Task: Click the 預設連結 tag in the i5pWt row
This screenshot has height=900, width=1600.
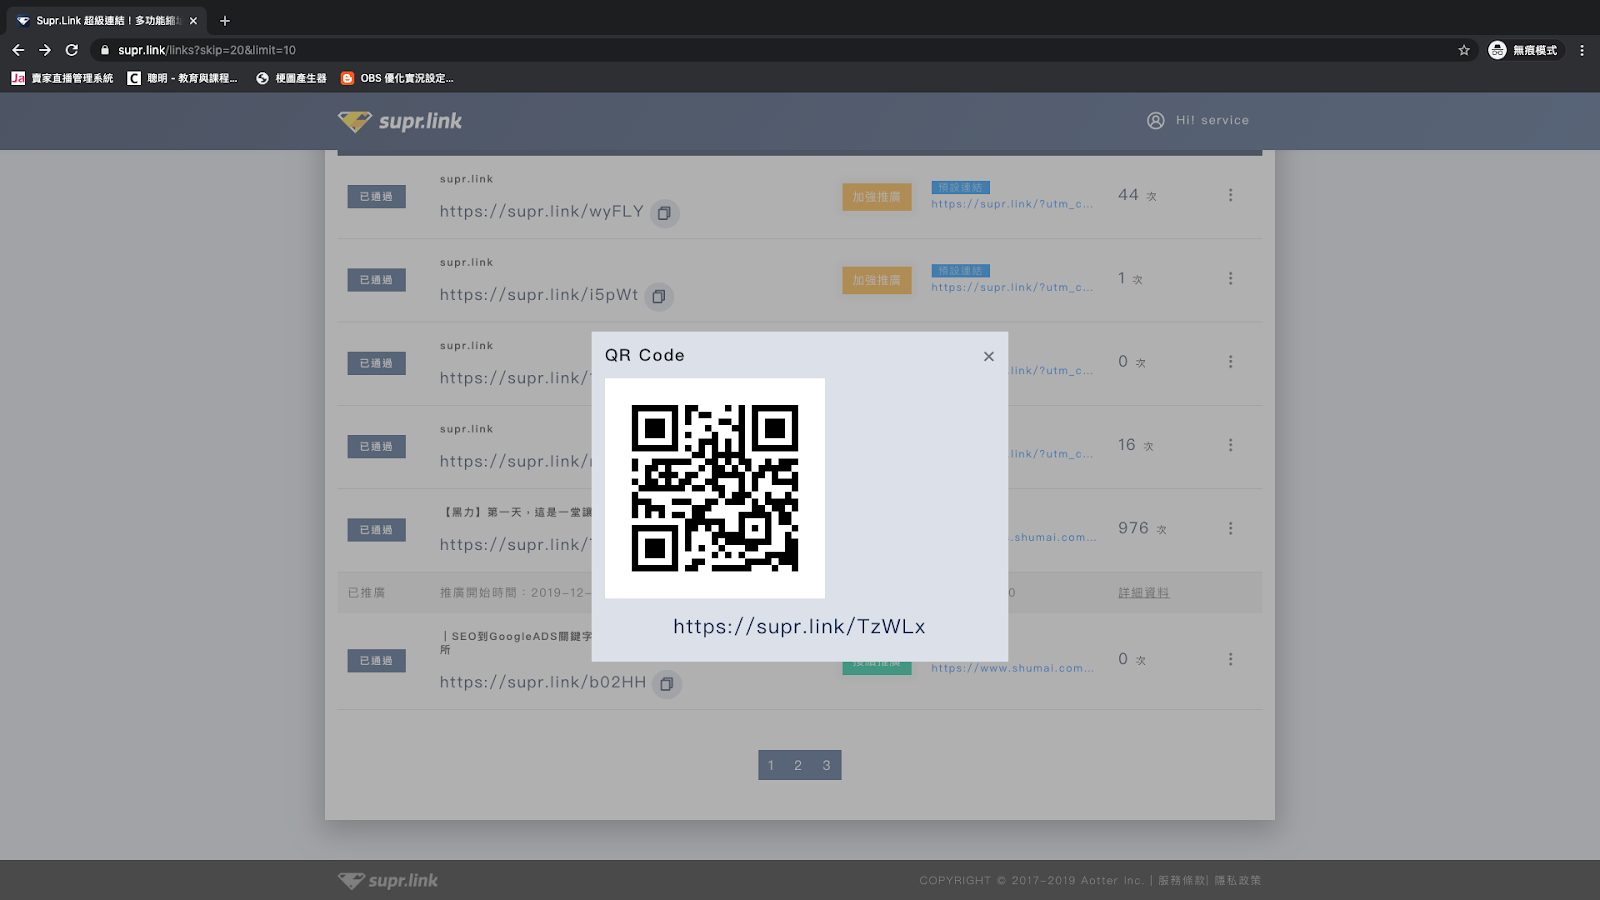Action: click(961, 270)
